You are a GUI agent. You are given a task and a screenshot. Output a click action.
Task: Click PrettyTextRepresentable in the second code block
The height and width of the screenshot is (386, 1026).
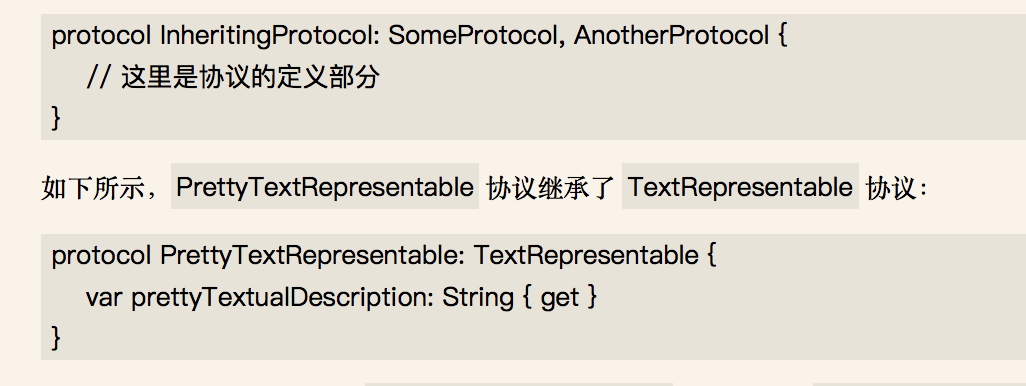(x=312, y=255)
